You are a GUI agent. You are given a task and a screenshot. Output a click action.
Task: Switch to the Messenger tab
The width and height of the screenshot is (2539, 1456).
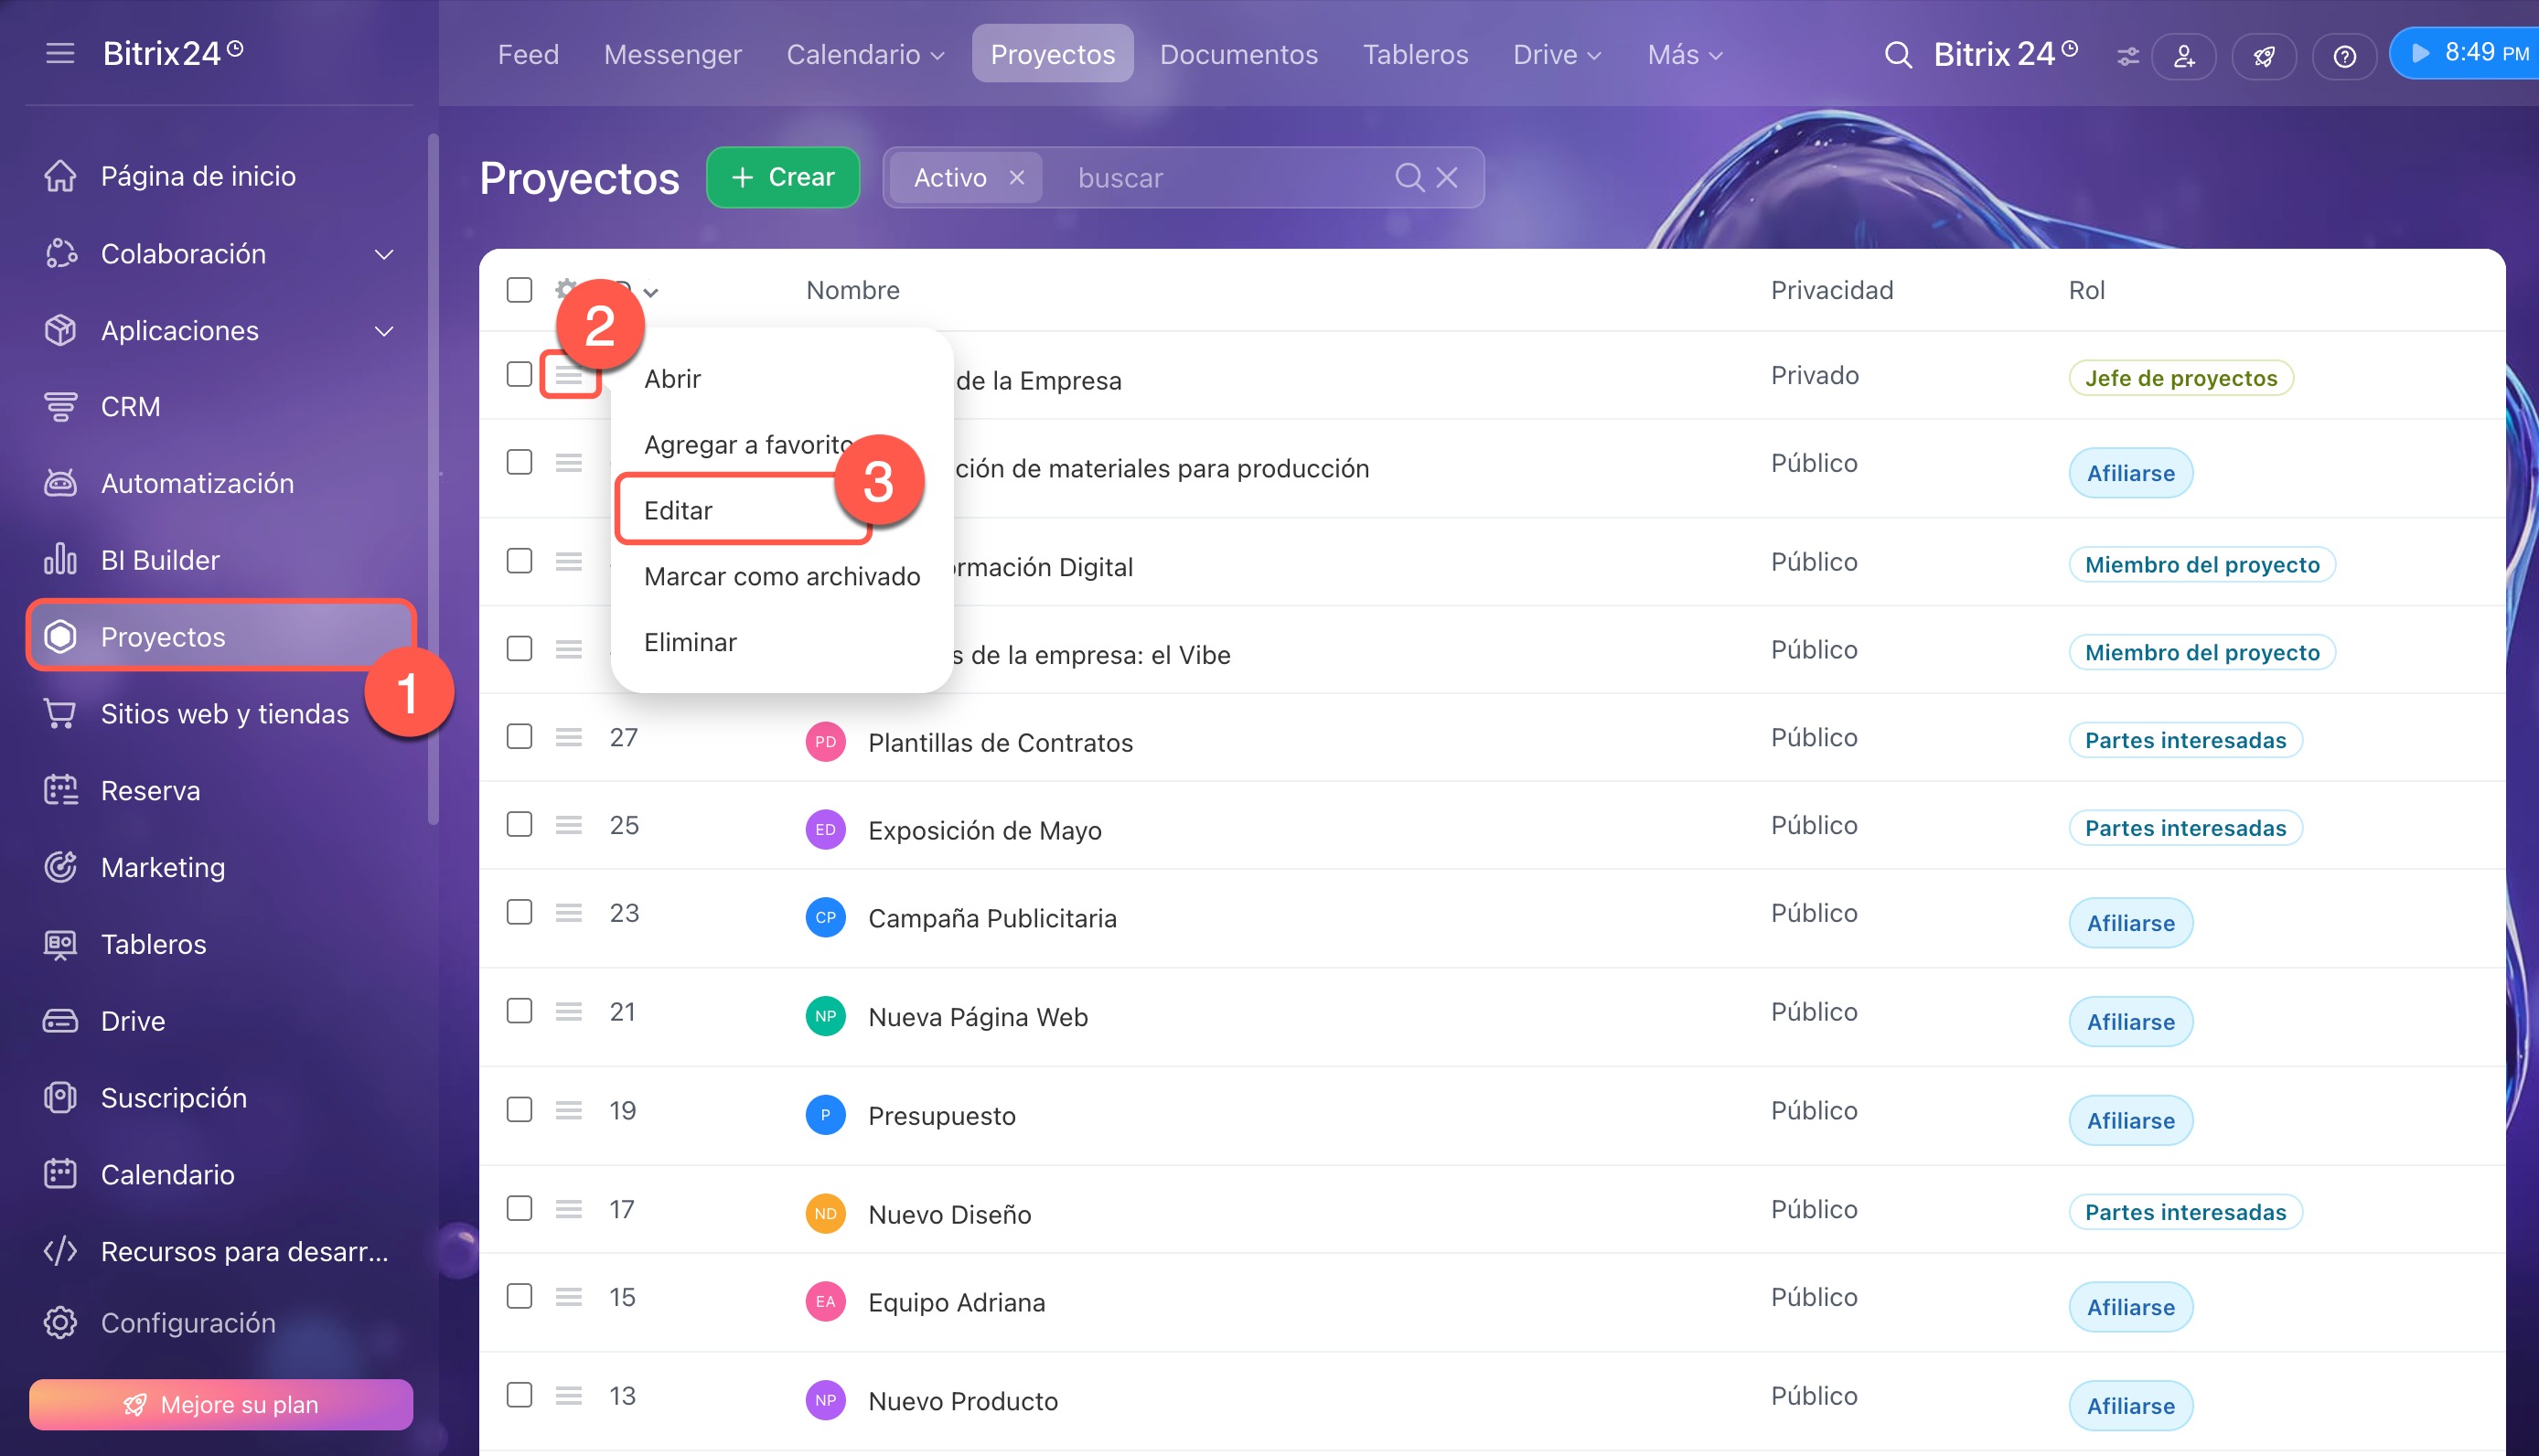pos(673,54)
